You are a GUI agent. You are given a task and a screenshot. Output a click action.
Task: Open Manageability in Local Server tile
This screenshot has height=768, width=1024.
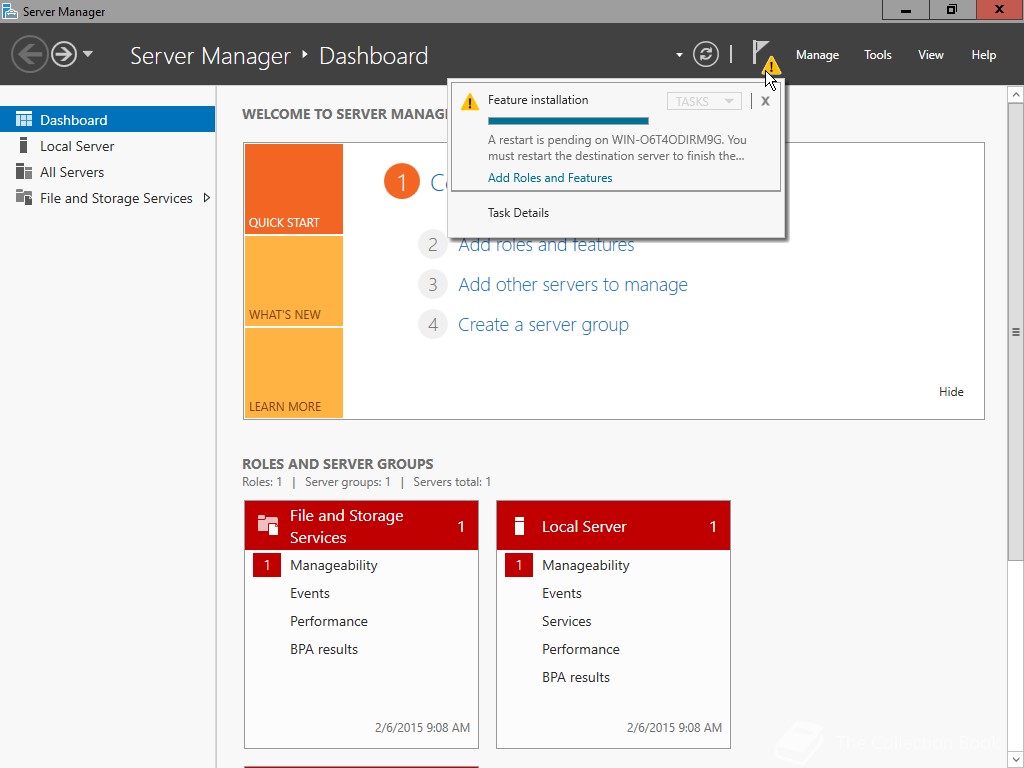586,566
